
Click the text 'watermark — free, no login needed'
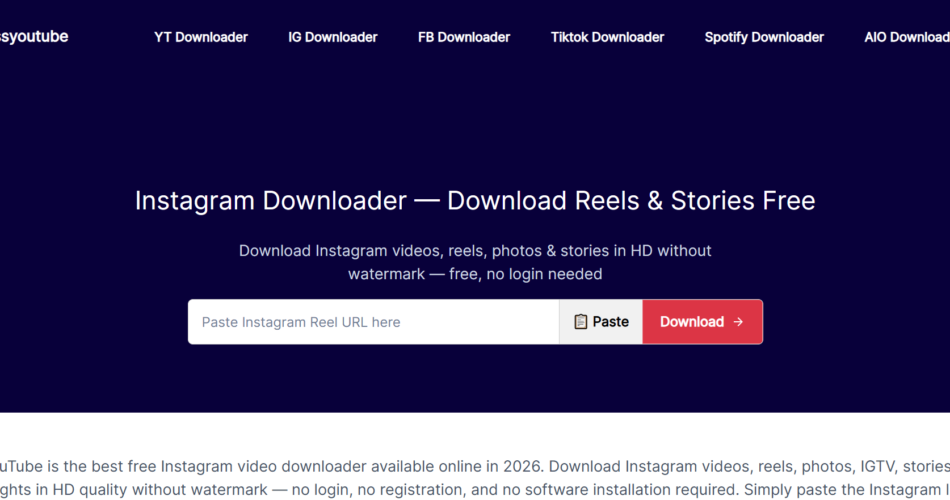tap(475, 274)
